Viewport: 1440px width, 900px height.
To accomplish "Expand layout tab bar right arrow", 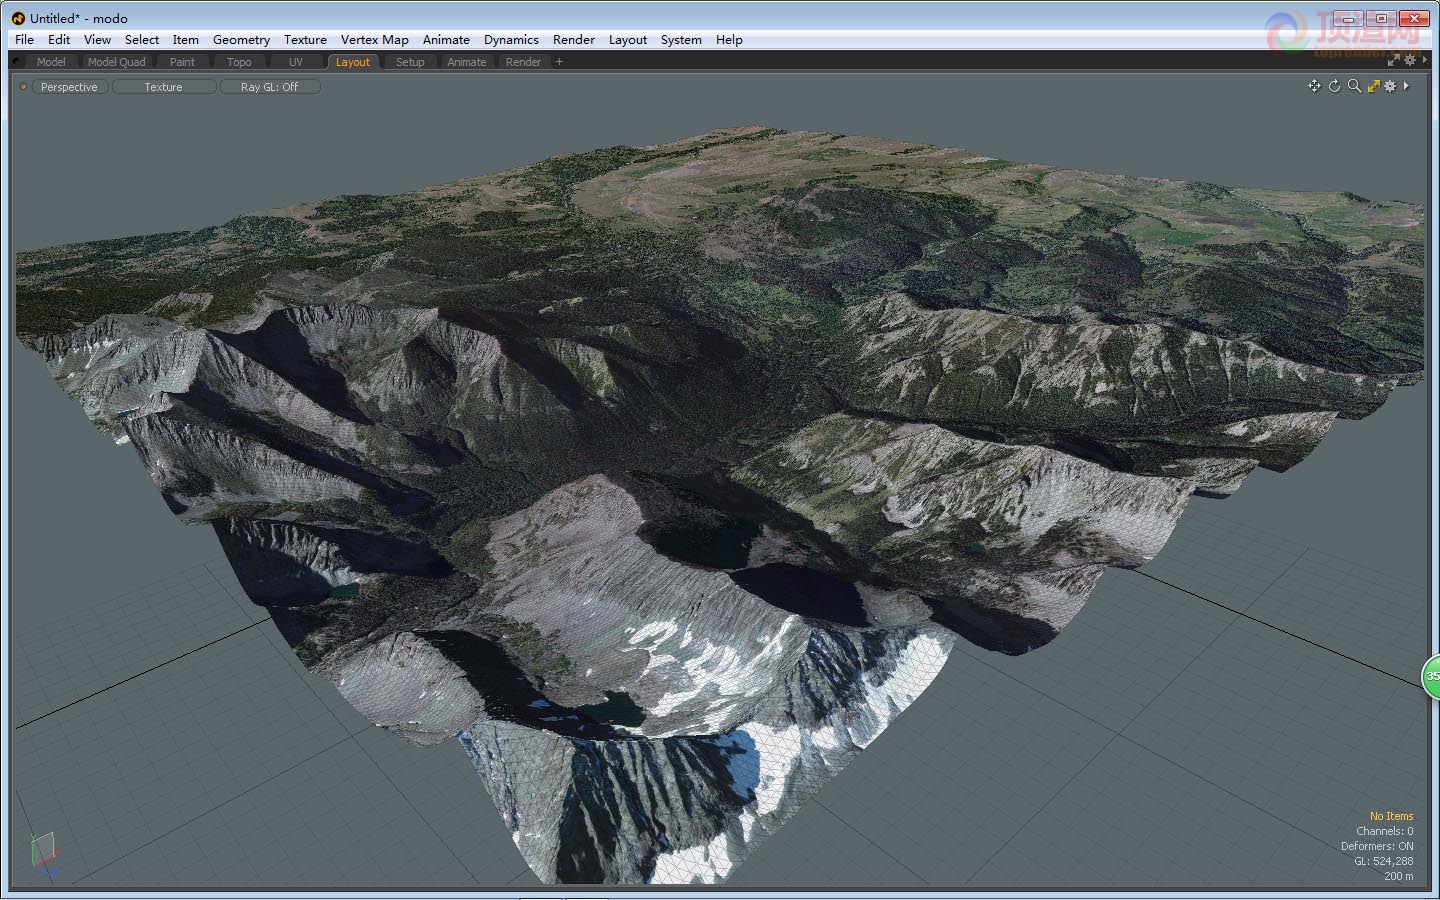I will 1424,61.
